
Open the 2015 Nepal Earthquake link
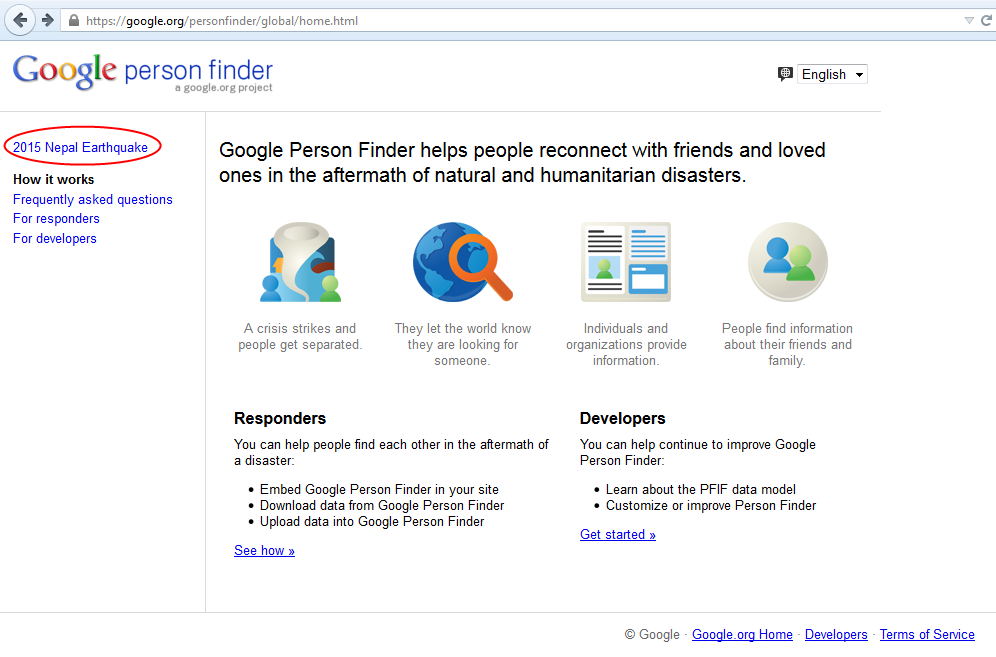point(81,147)
